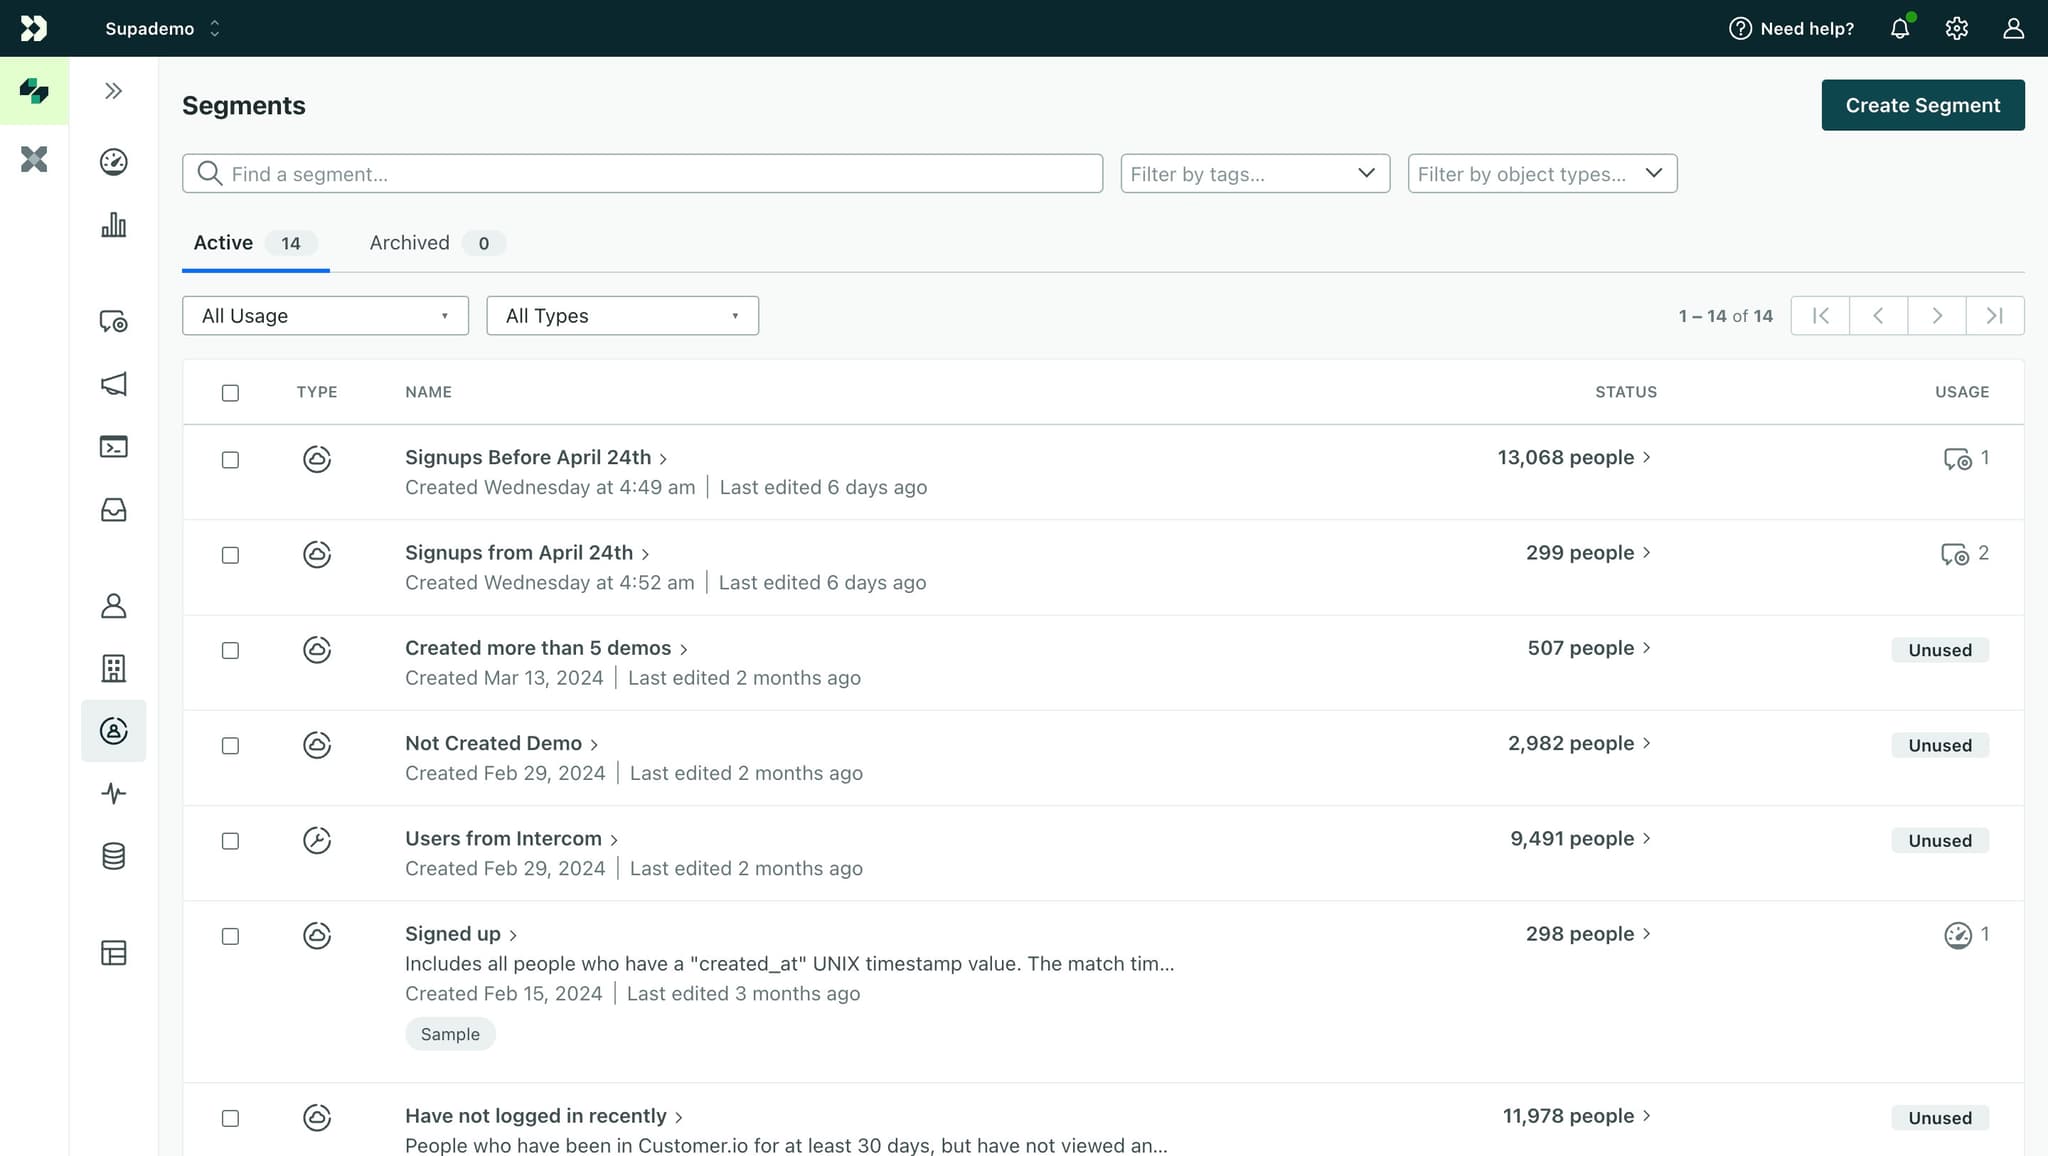Open the Dashboard from the sidebar
The width and height of the screenshot is (2048, 1156).
pos(113,161)
